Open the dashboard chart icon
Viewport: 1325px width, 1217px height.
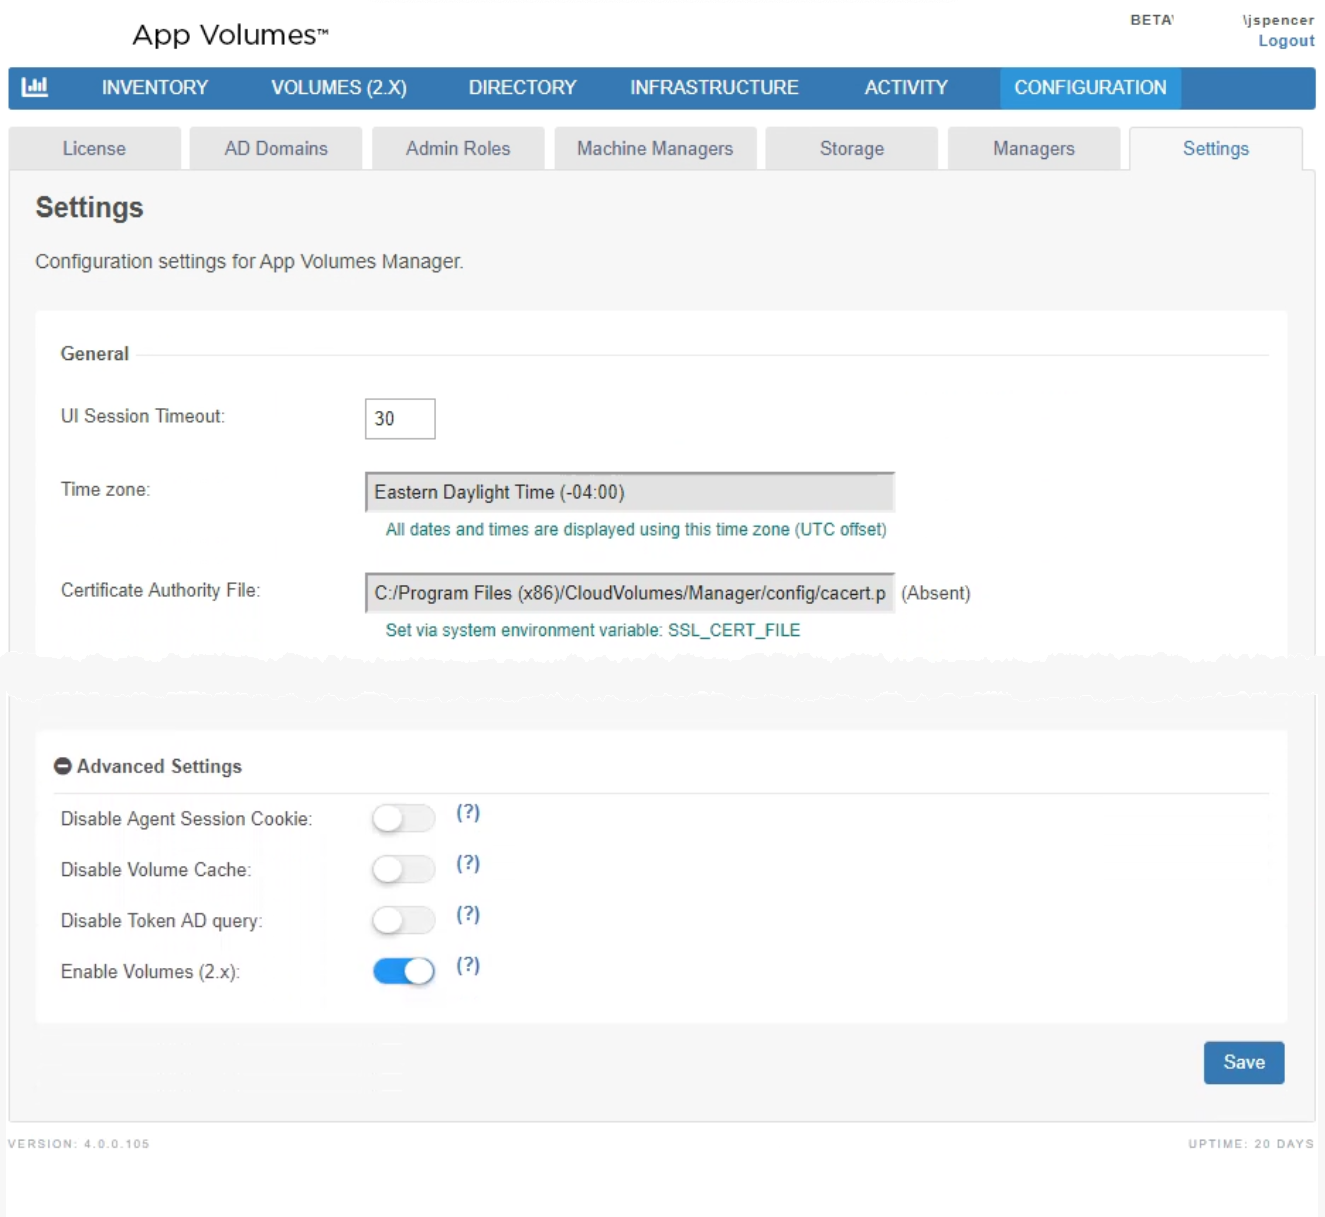(35, 87)
